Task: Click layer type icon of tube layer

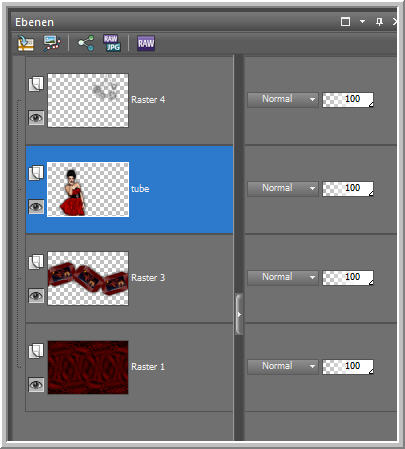Action: pos(36,173)
